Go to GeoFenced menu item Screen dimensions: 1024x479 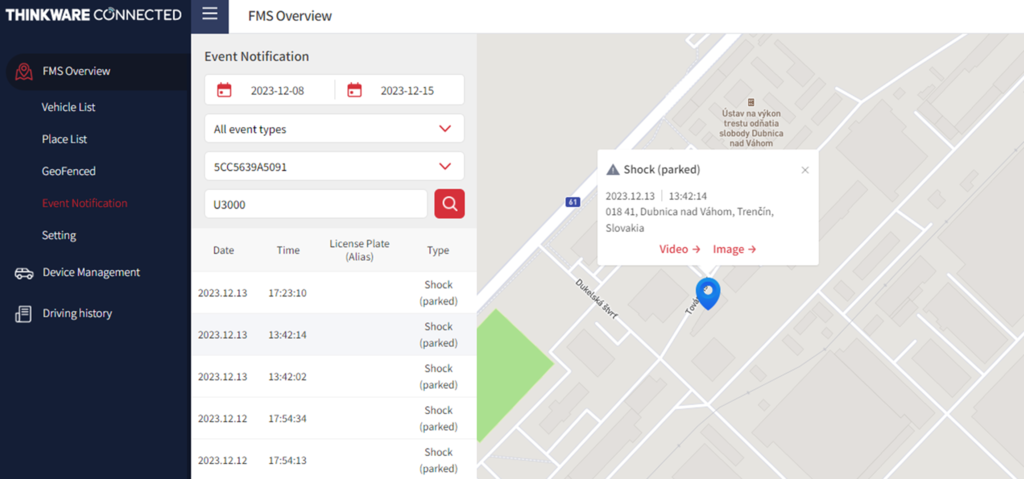point(68,171)
